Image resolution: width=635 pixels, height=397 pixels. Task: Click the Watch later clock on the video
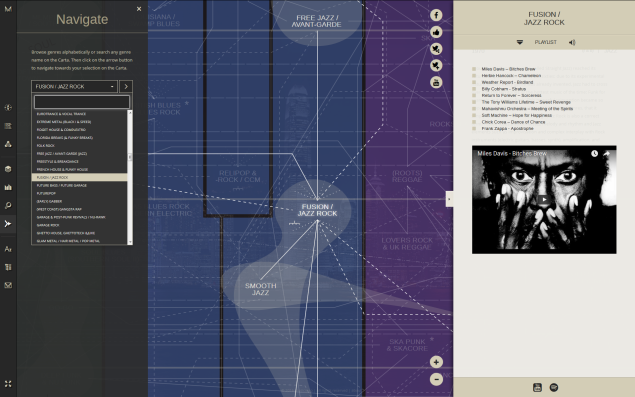pos(594,154)
